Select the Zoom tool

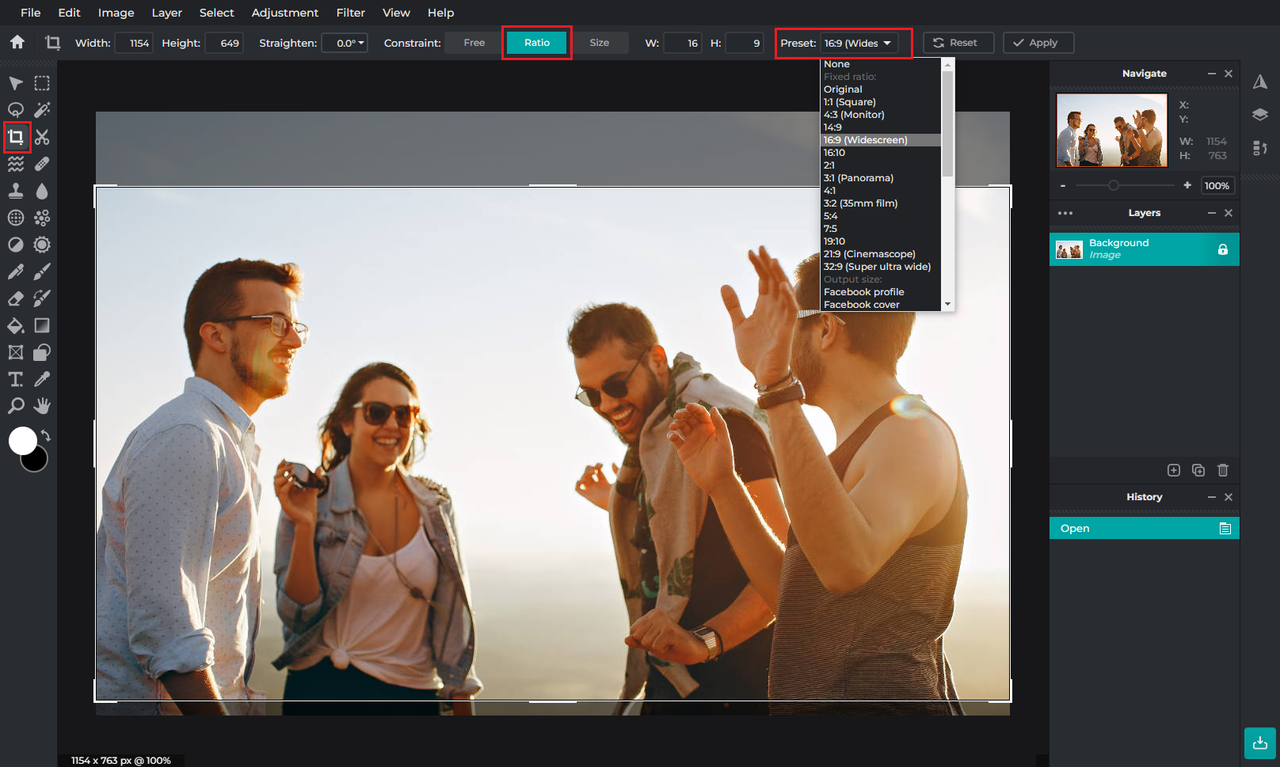click(15, 405)
